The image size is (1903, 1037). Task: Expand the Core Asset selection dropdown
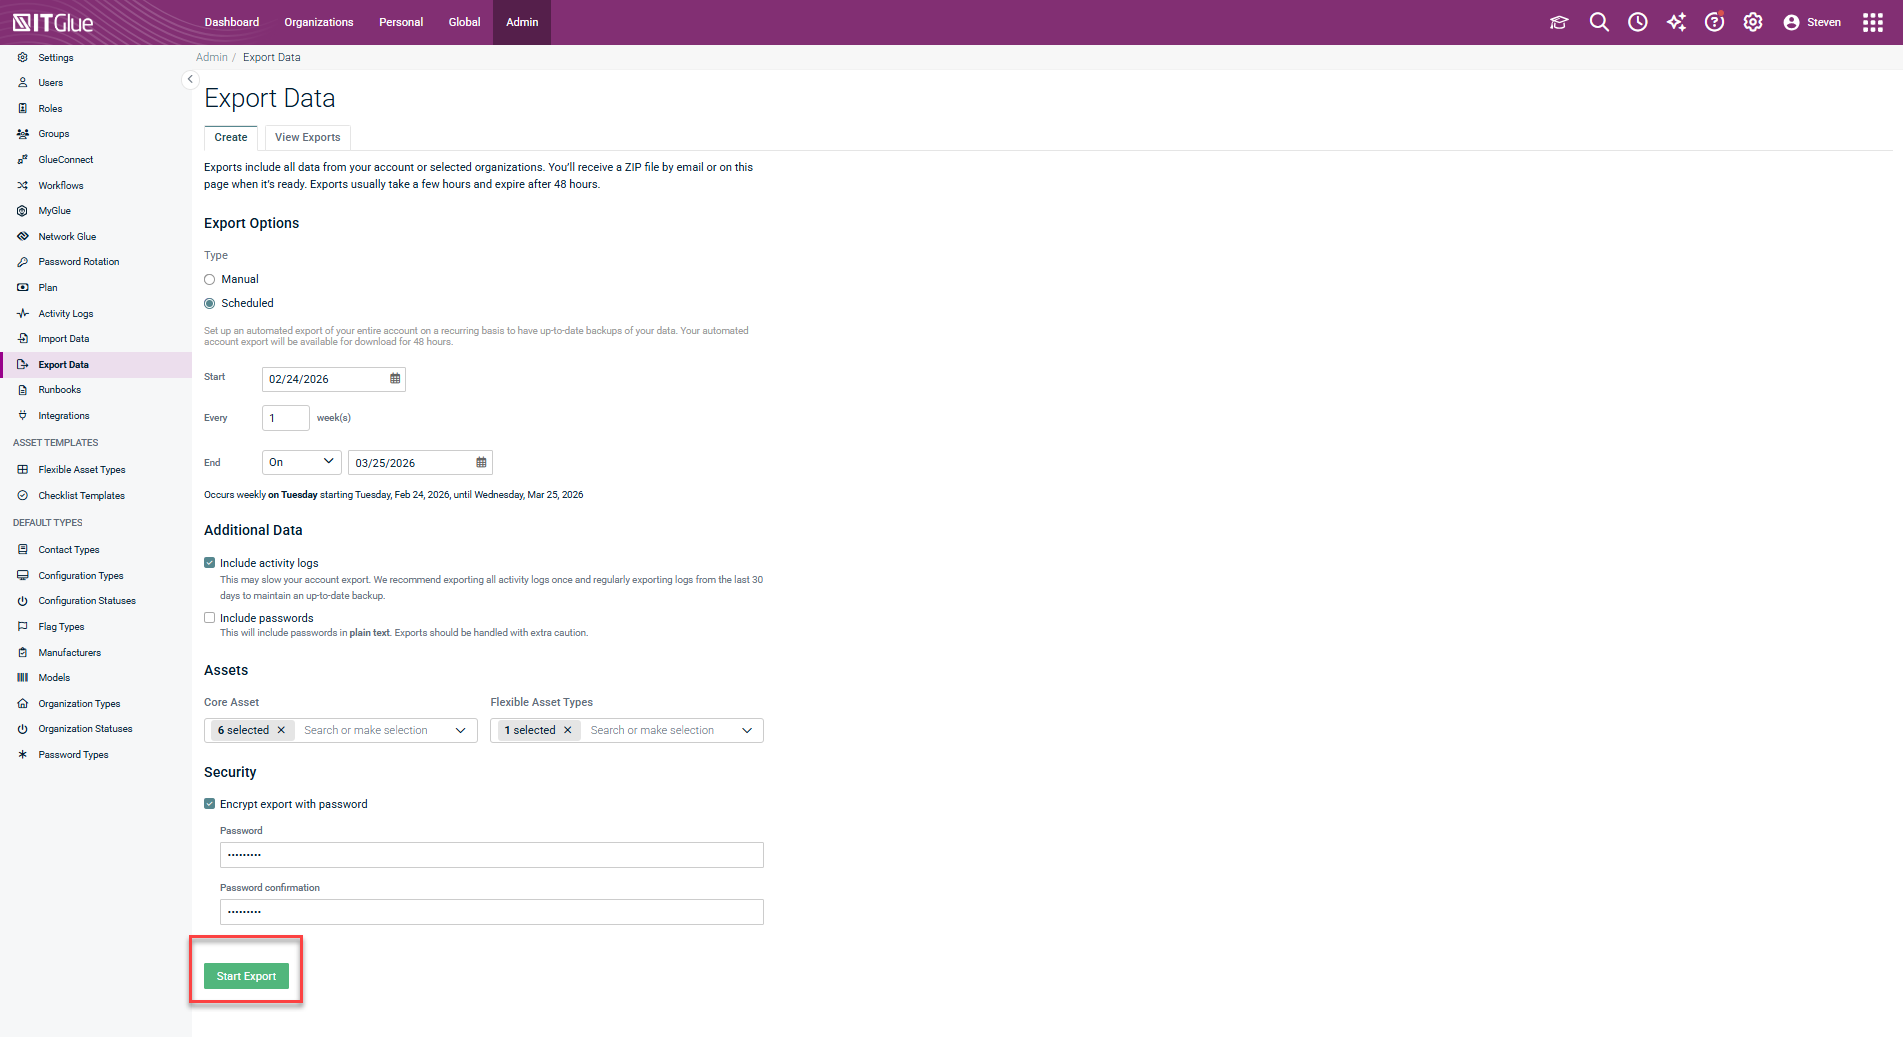click(460, 730)
